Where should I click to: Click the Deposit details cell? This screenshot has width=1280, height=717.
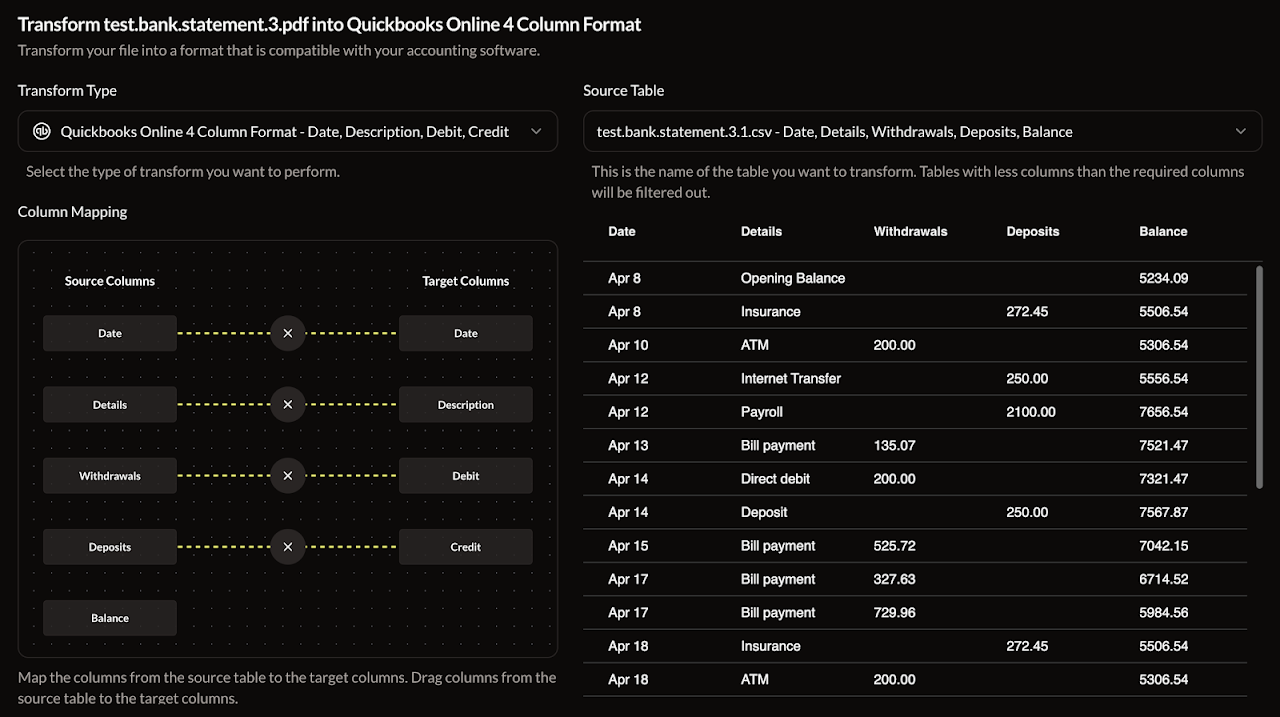[x=764, y=512]
